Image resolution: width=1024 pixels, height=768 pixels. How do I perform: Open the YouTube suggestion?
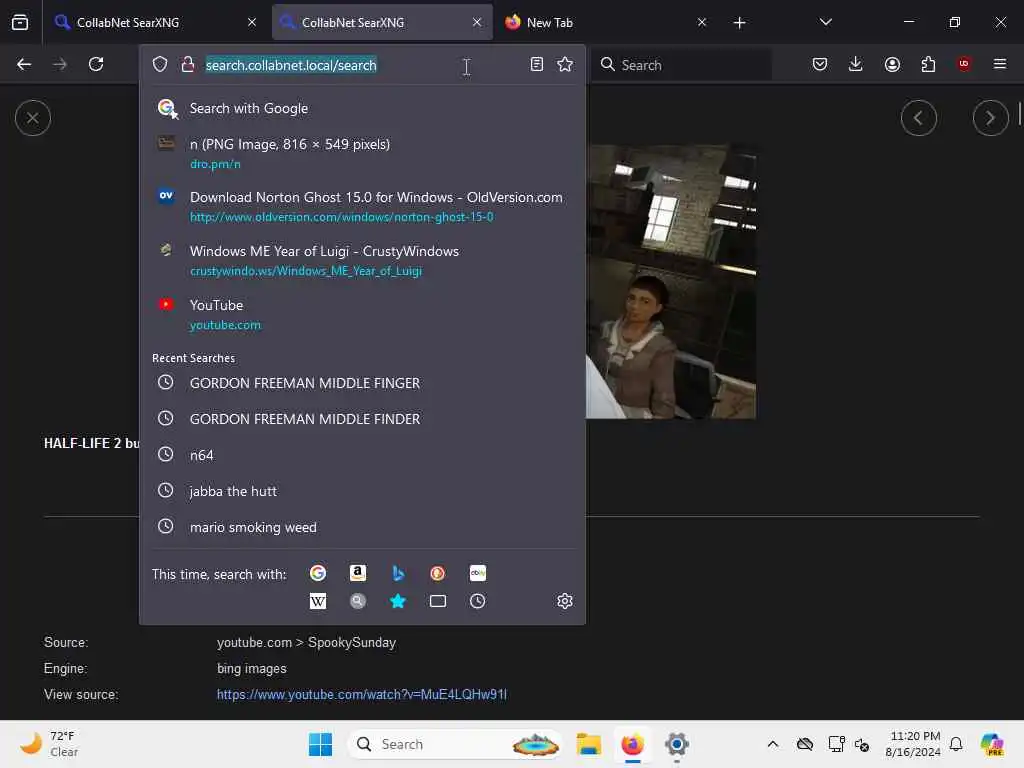click(362, 315)
